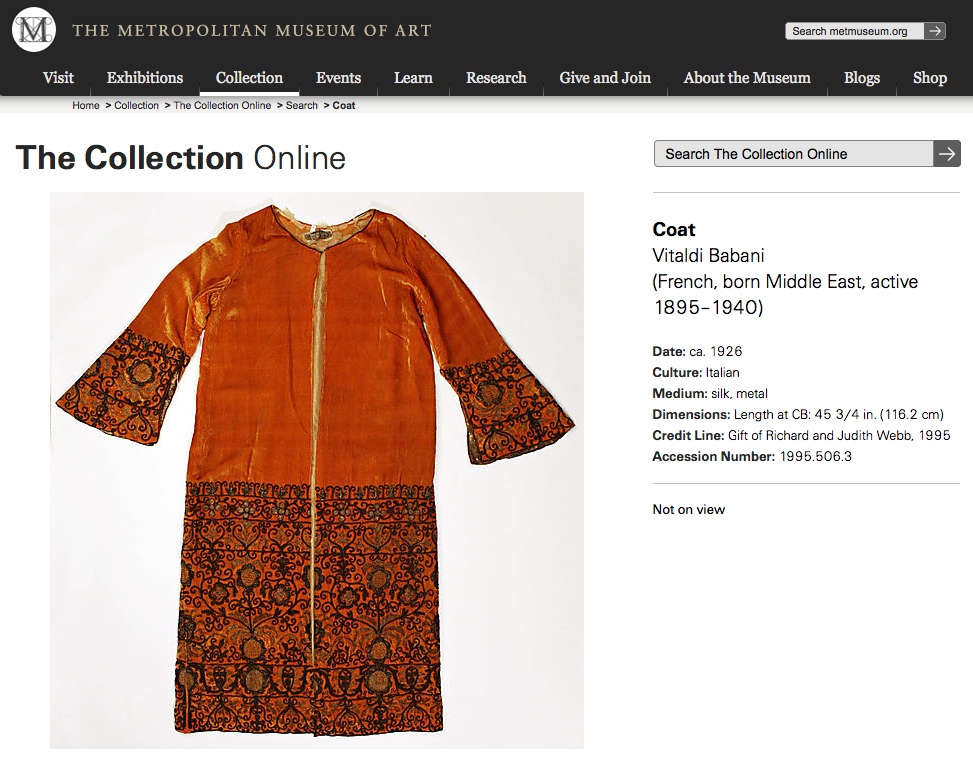
Task: Open The Collection Online breadcrumb
Action: [222, 105]
